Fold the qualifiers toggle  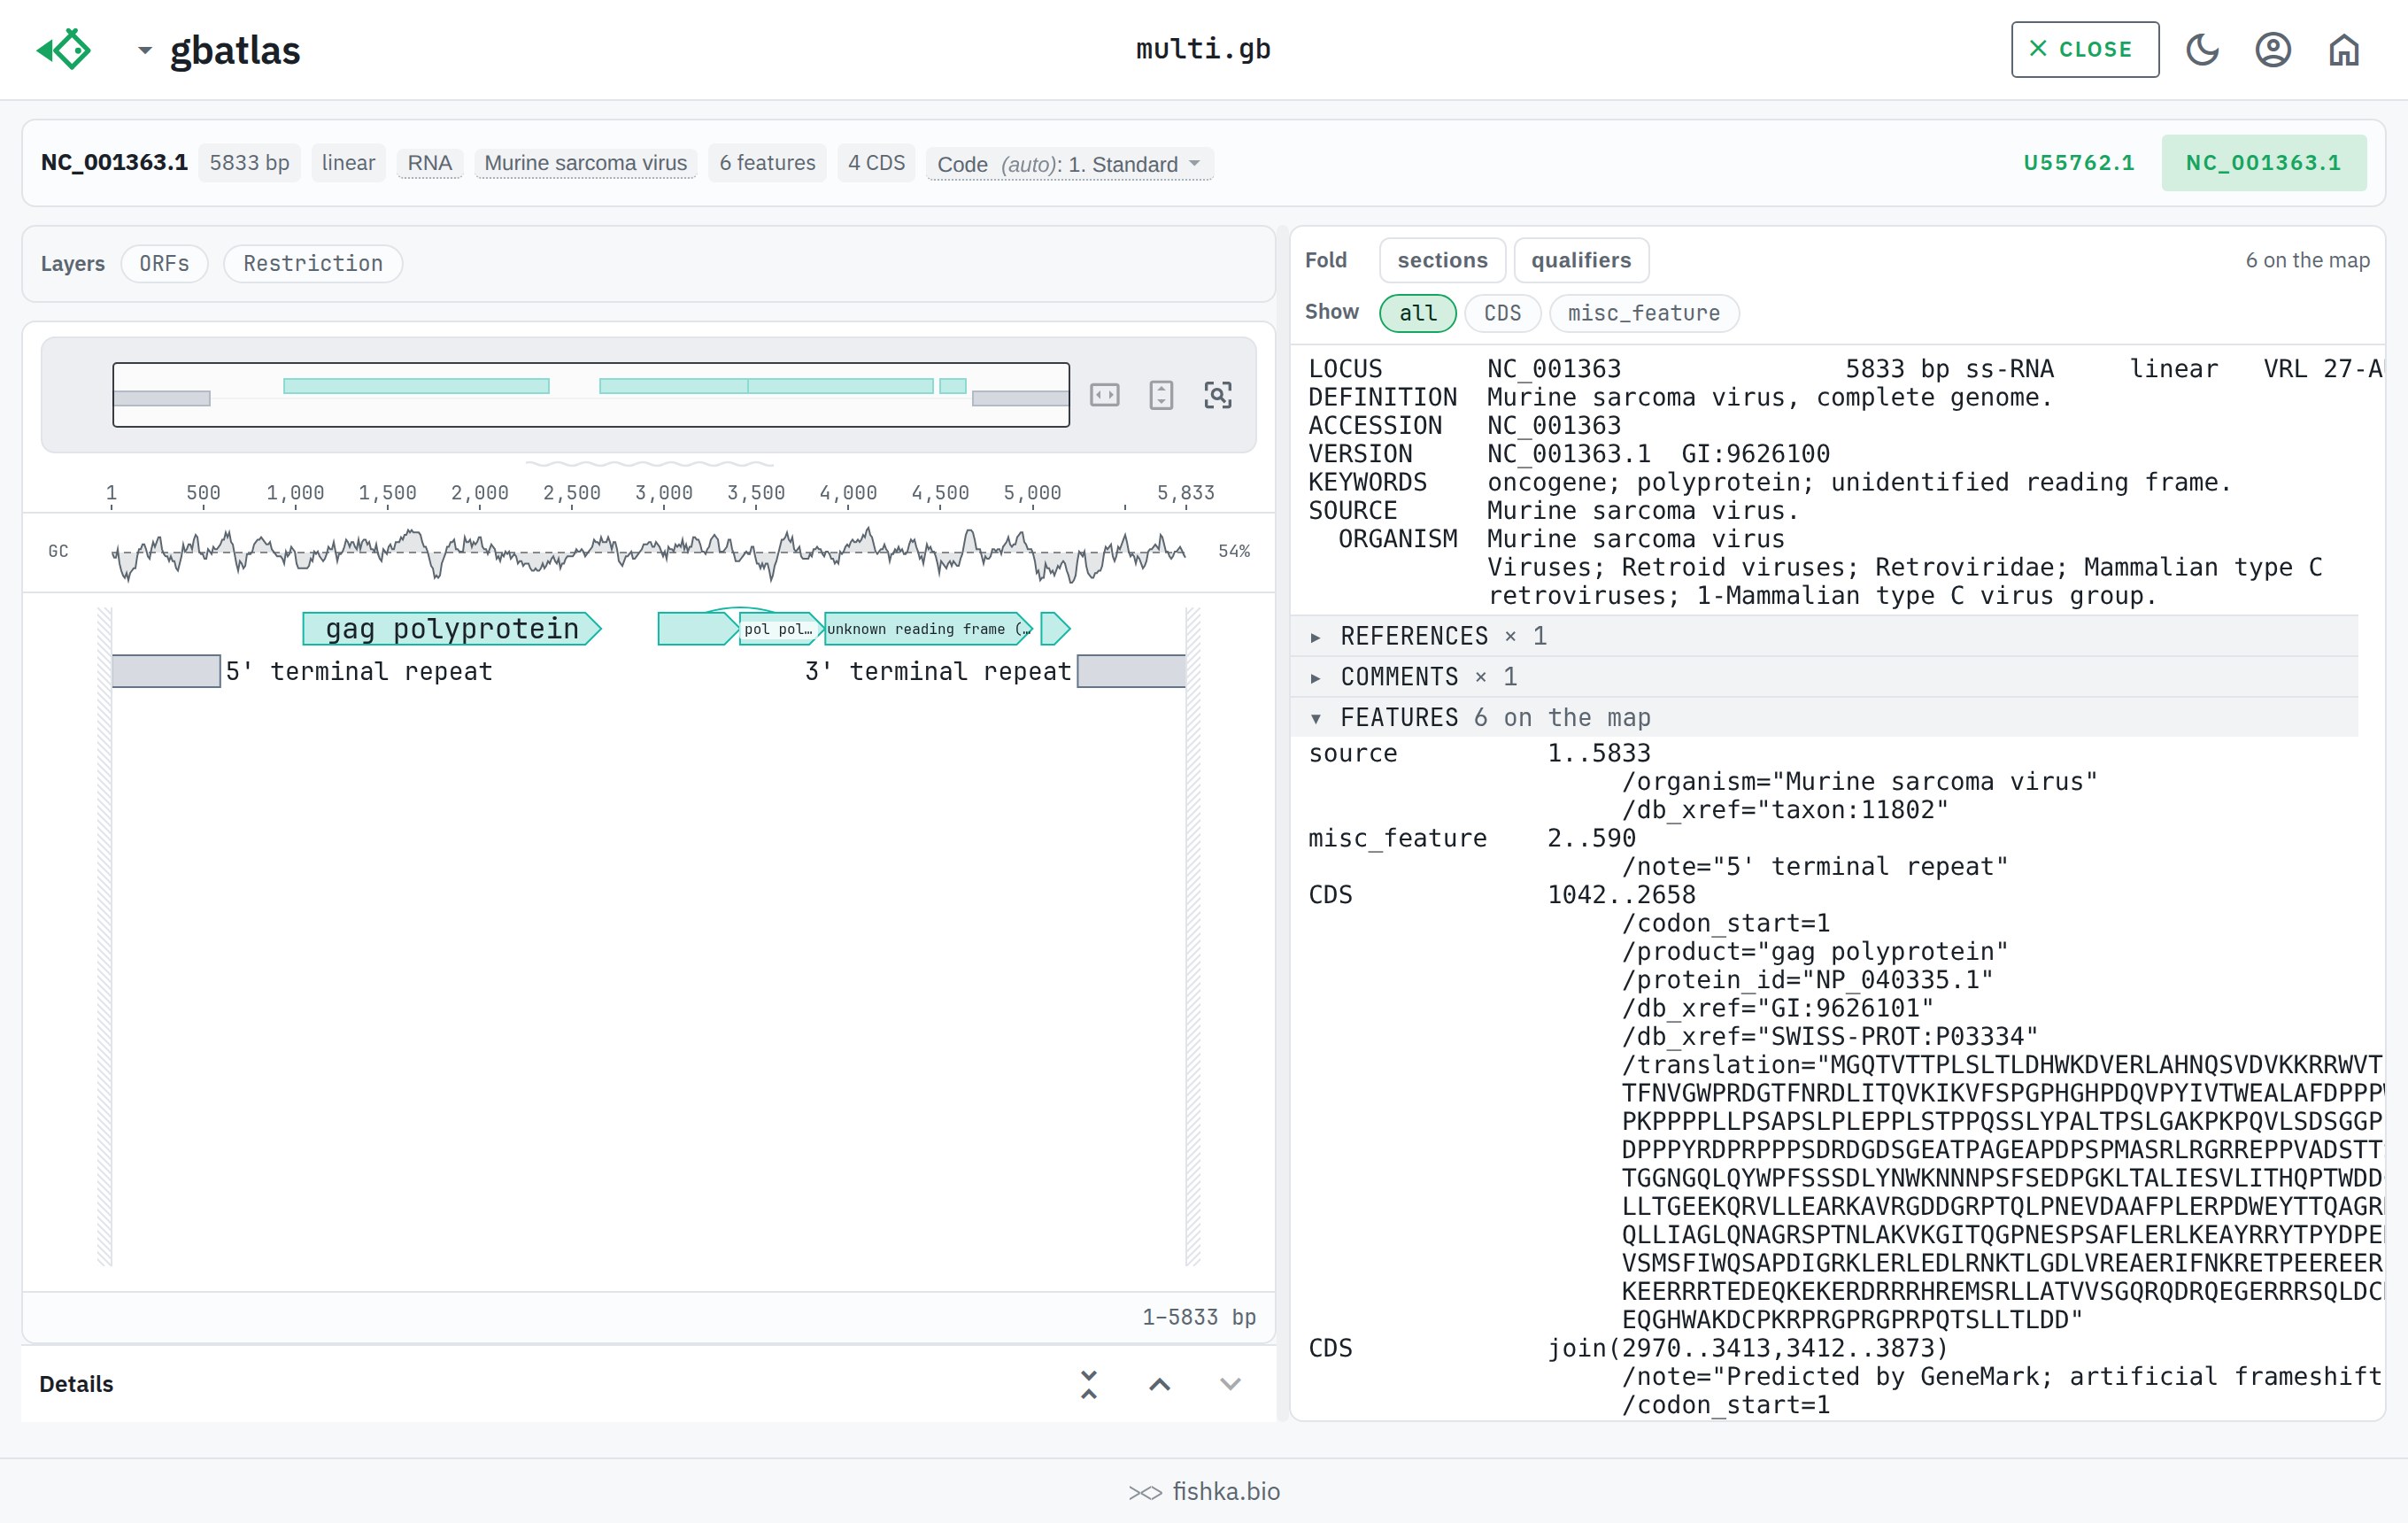tap(1581, 260)
